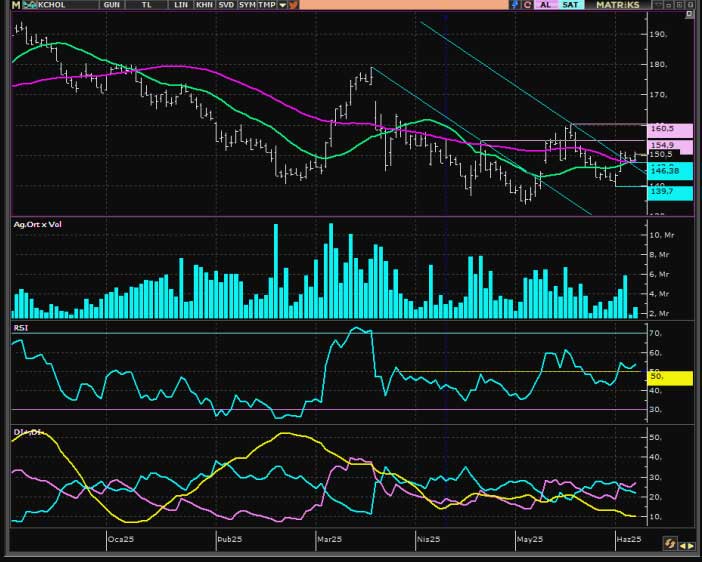The image size is (702, 562).
Task: Move chart left with yellow left arrow
Action: [x=683, y=545]
